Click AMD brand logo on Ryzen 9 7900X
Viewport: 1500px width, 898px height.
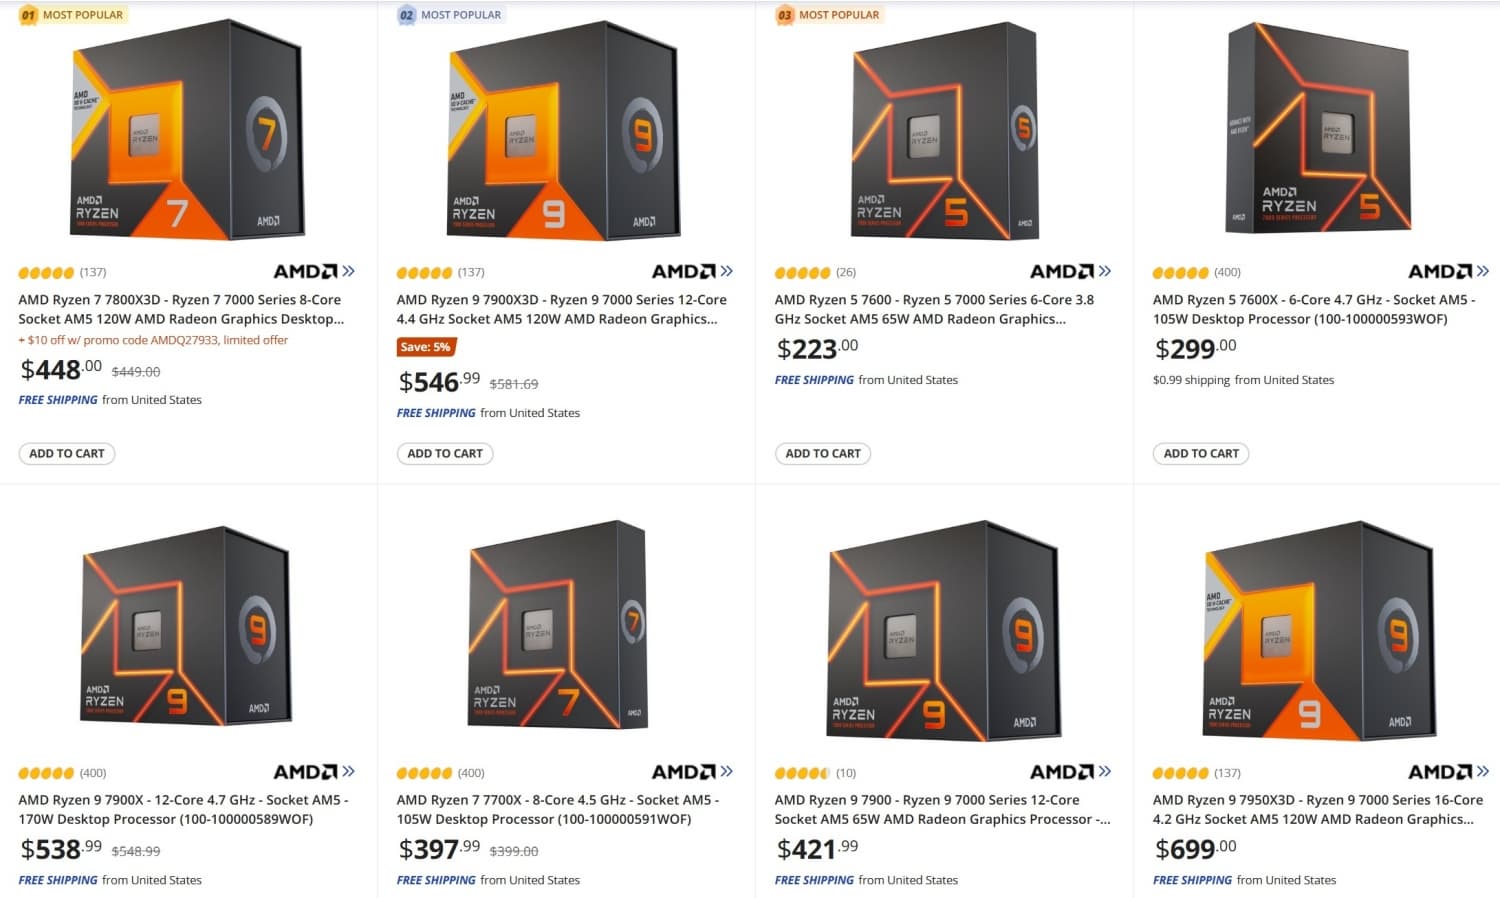pos(313,772)
